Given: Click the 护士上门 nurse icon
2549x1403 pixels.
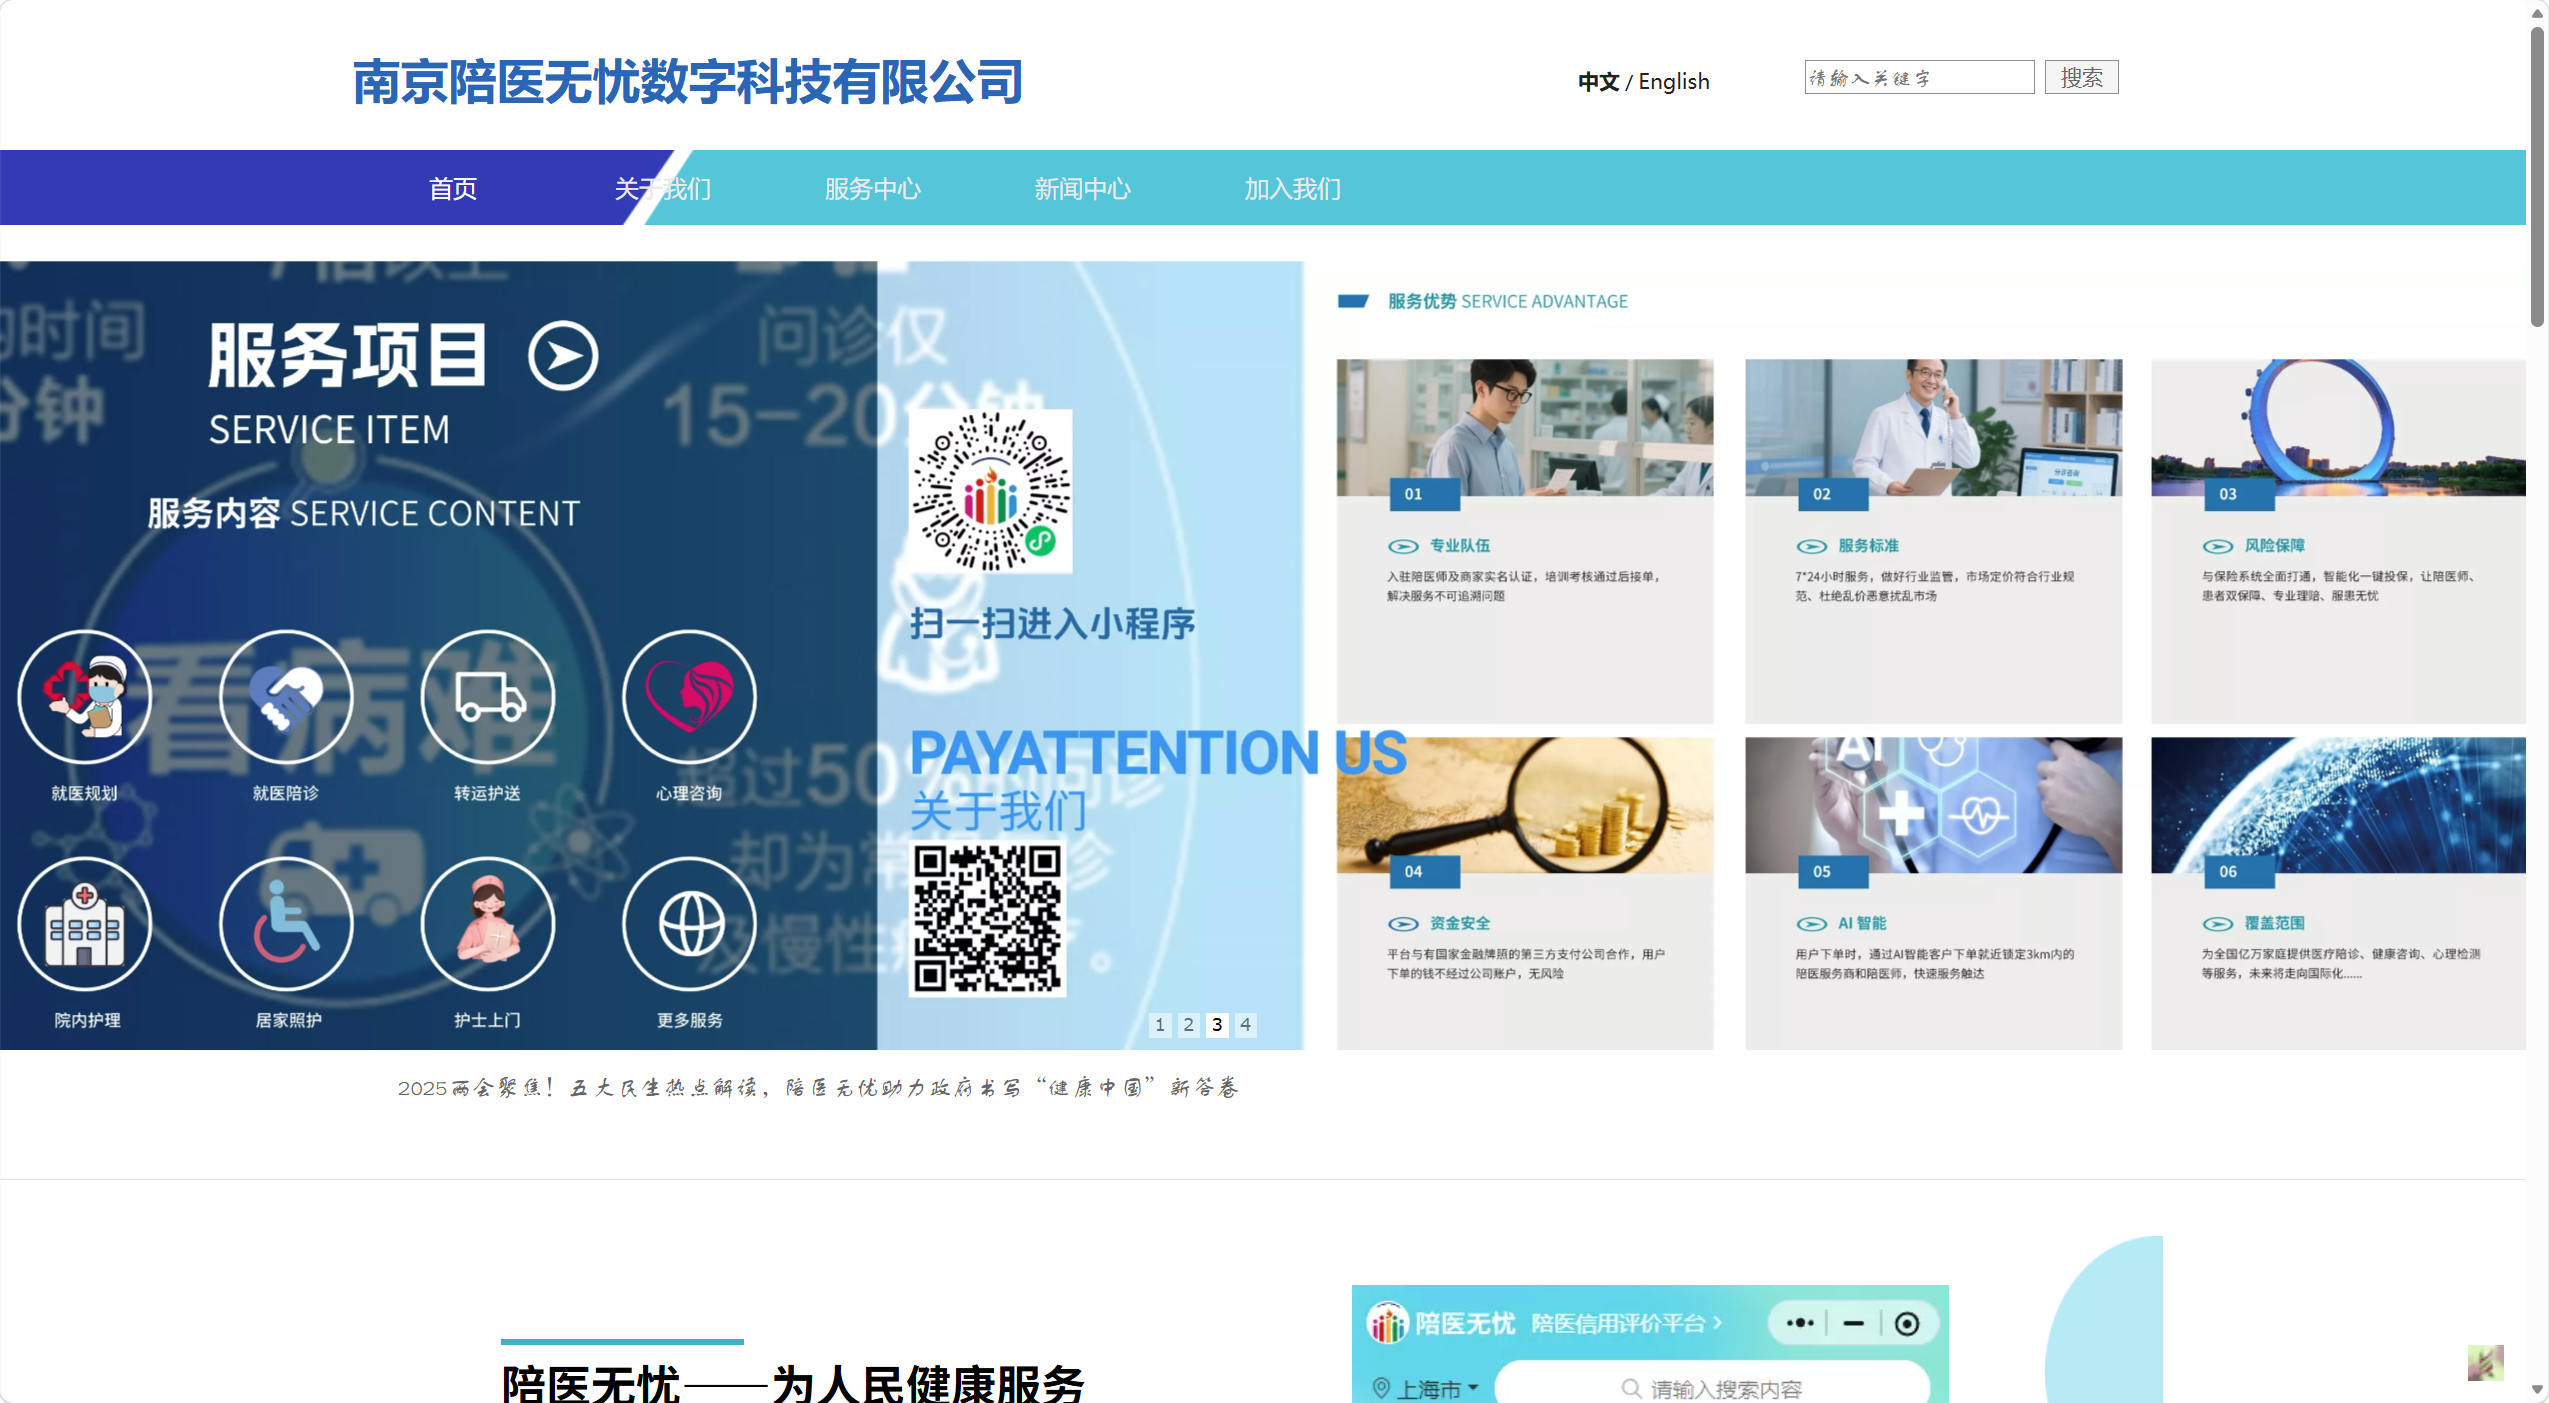Looking at the screenshot, I should [x=488, y=924].
